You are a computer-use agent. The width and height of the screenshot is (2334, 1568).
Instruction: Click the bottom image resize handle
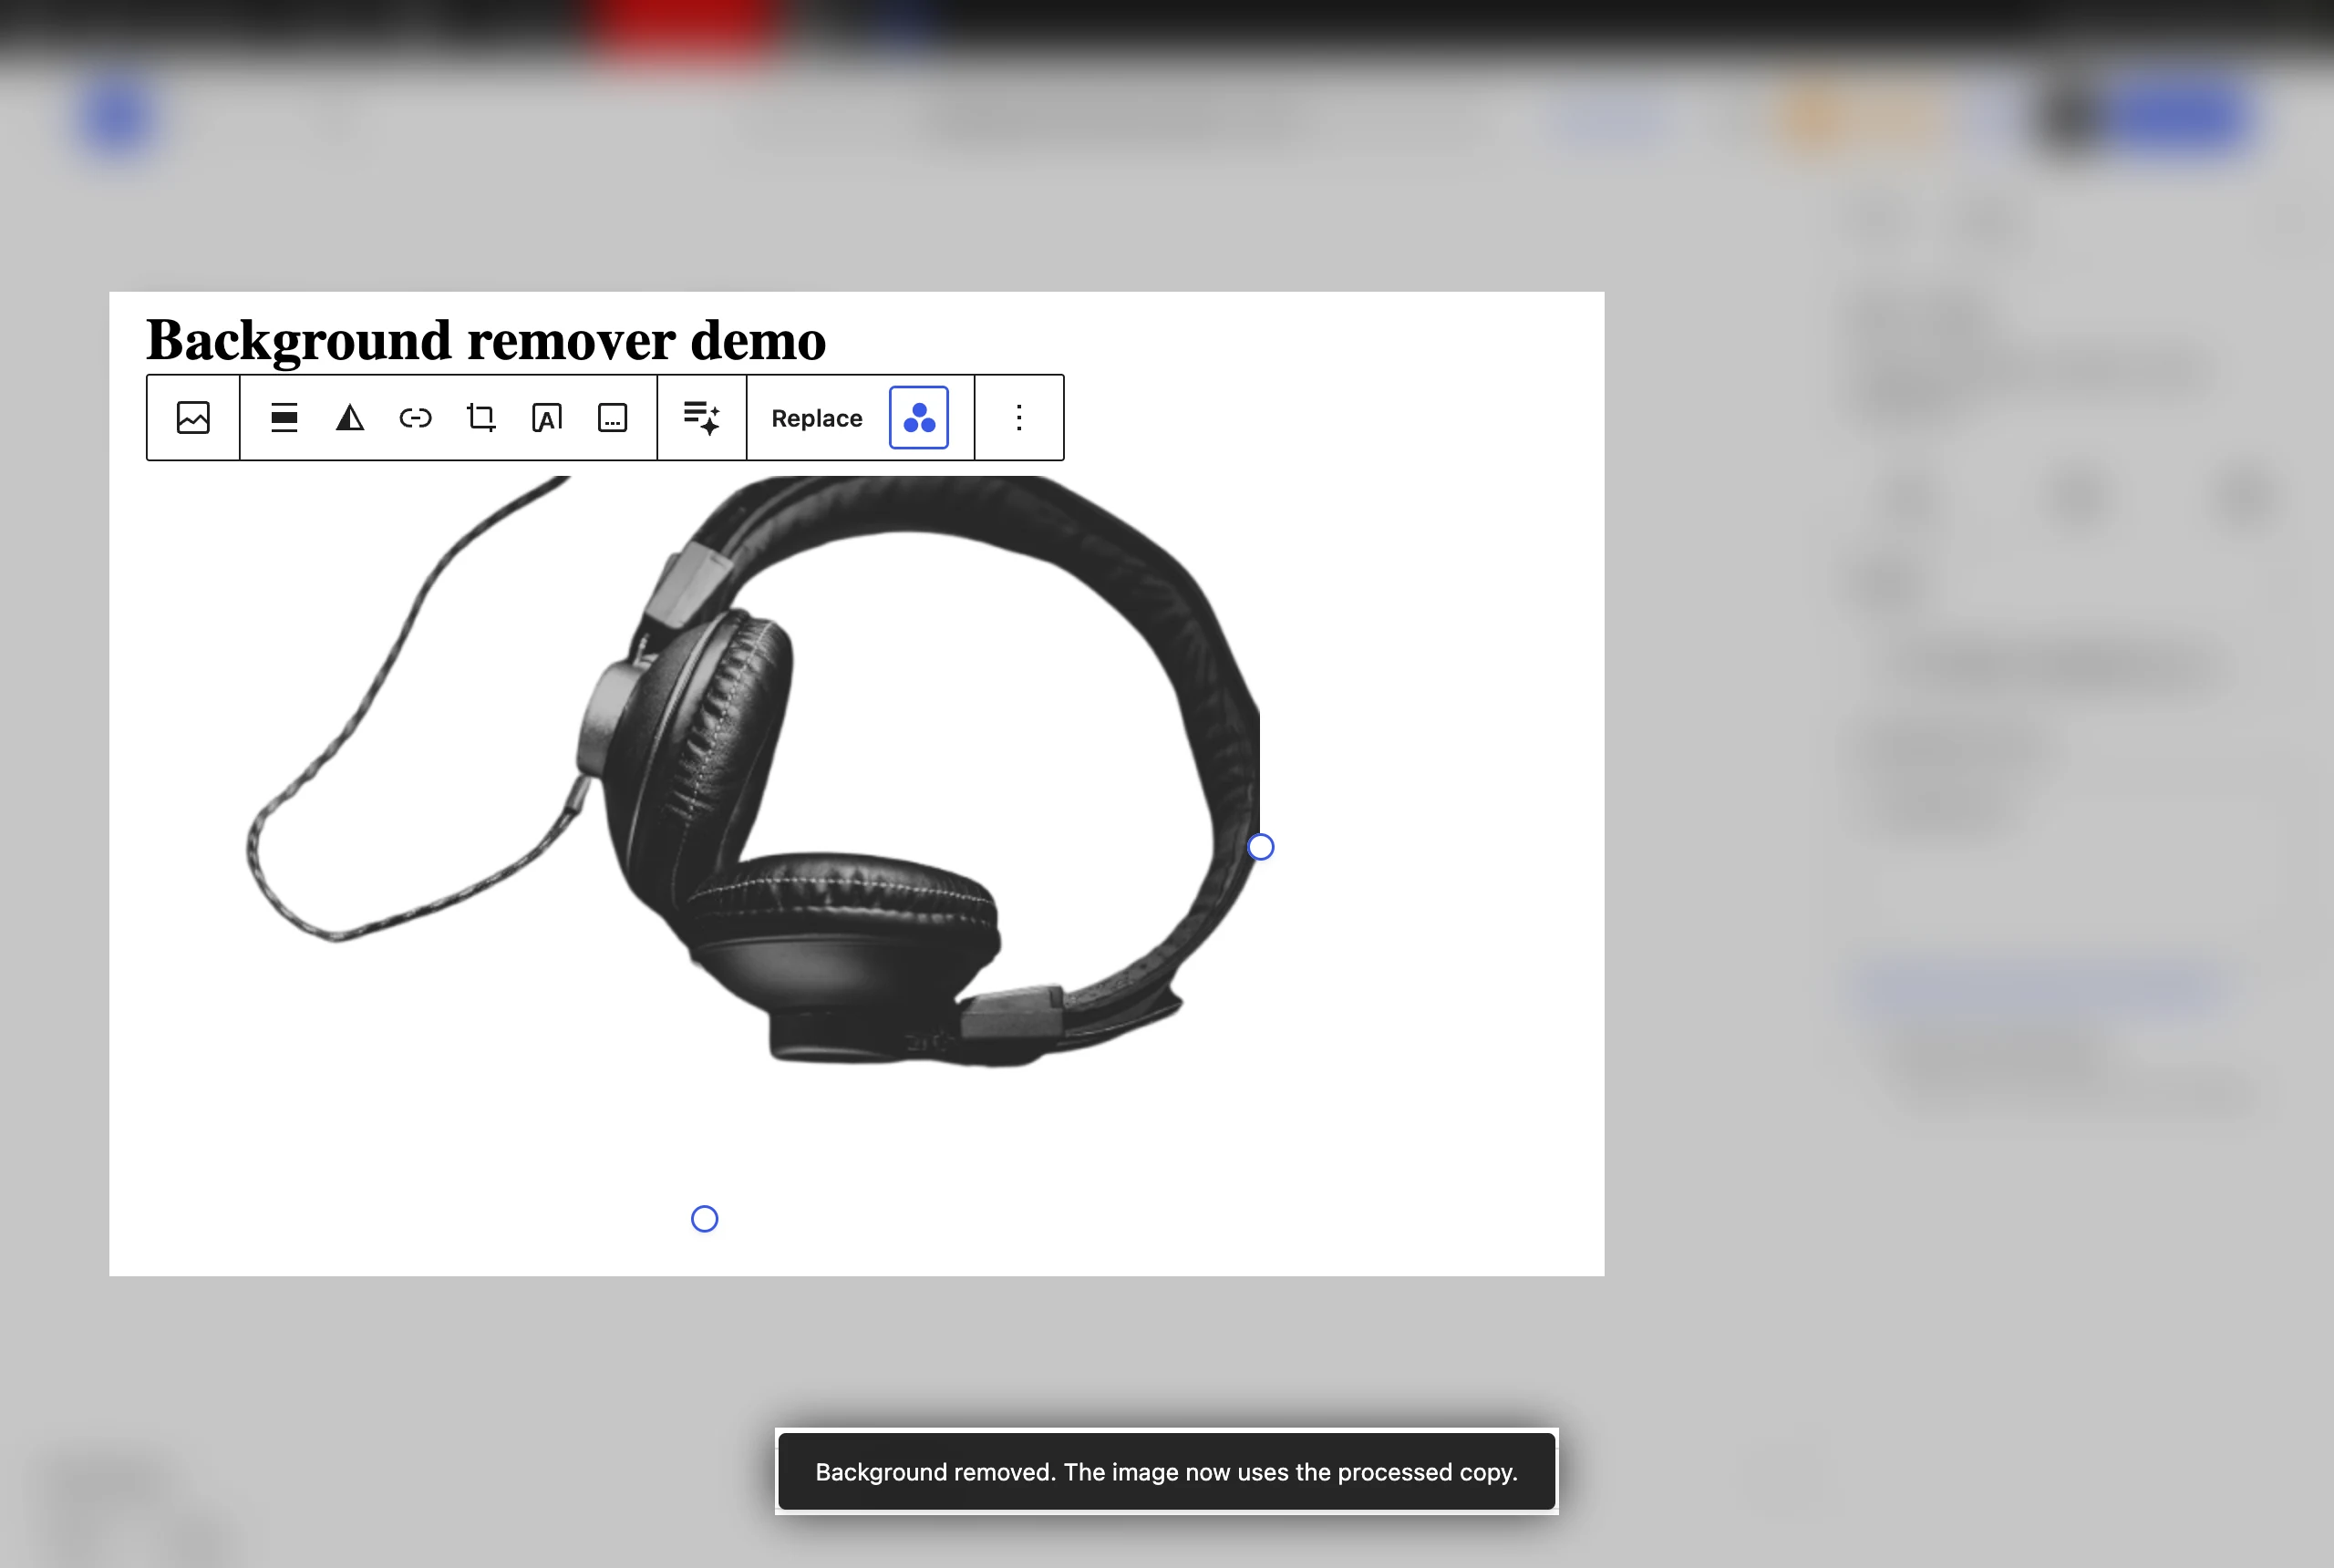[705, 1219]
